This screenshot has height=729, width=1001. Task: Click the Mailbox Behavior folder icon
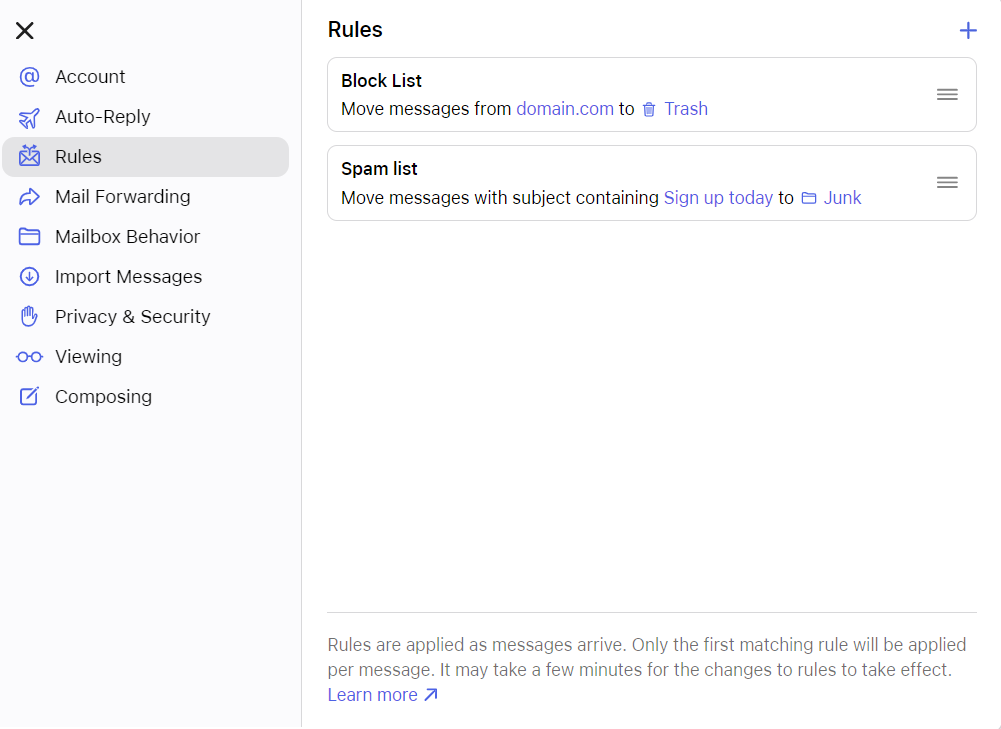(x=29, y=236)
